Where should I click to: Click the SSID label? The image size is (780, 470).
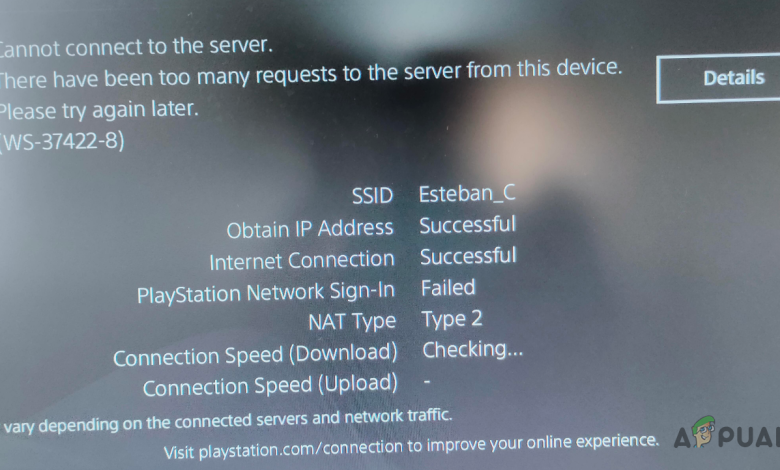tap(373, 195)
